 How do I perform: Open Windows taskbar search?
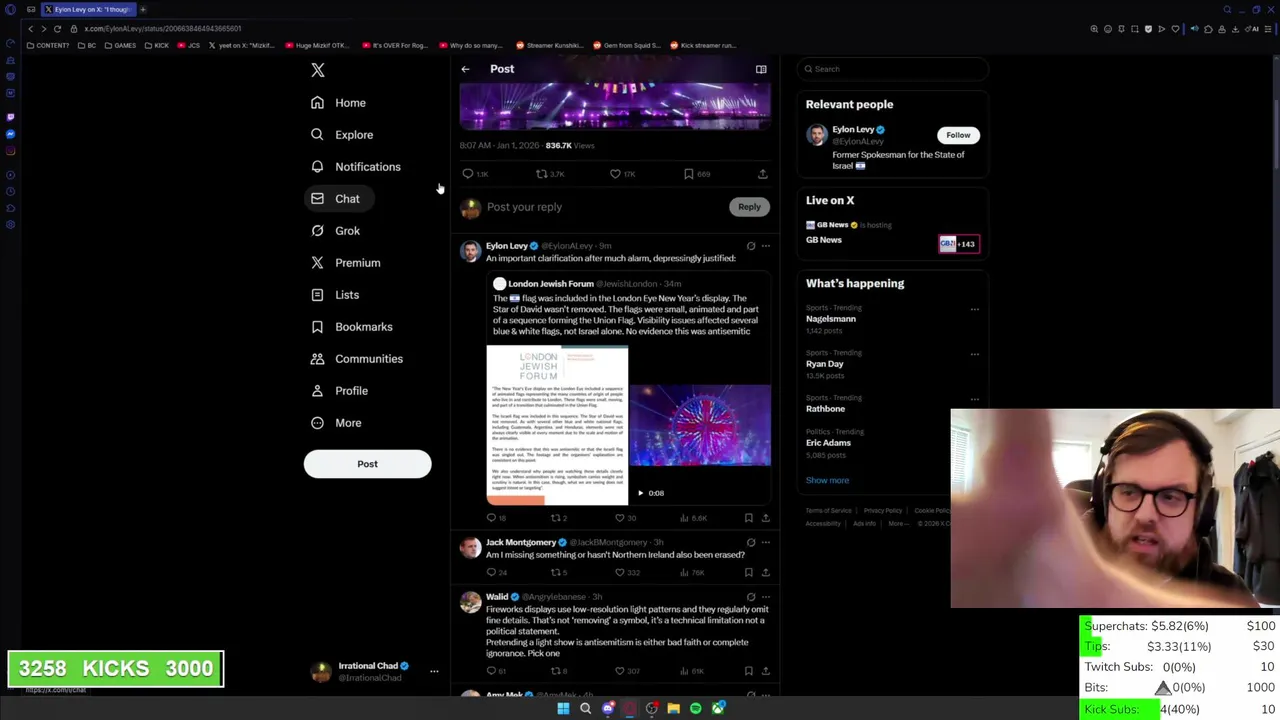pyautogui.click(x=585, y=709)
